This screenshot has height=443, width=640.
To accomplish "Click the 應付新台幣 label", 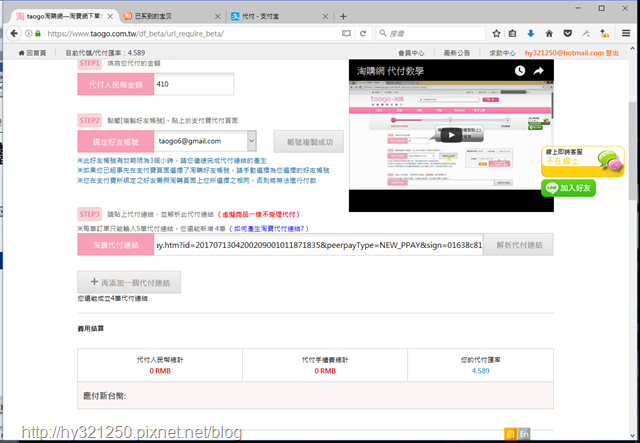I will pos(105,396).
